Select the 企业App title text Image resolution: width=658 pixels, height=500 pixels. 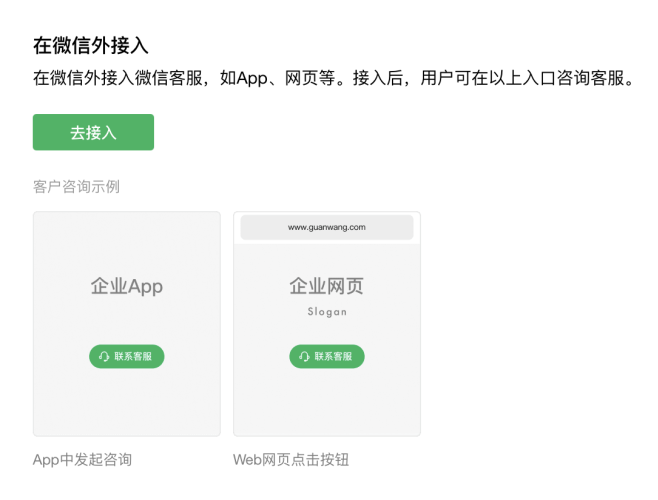coord(127,286)
